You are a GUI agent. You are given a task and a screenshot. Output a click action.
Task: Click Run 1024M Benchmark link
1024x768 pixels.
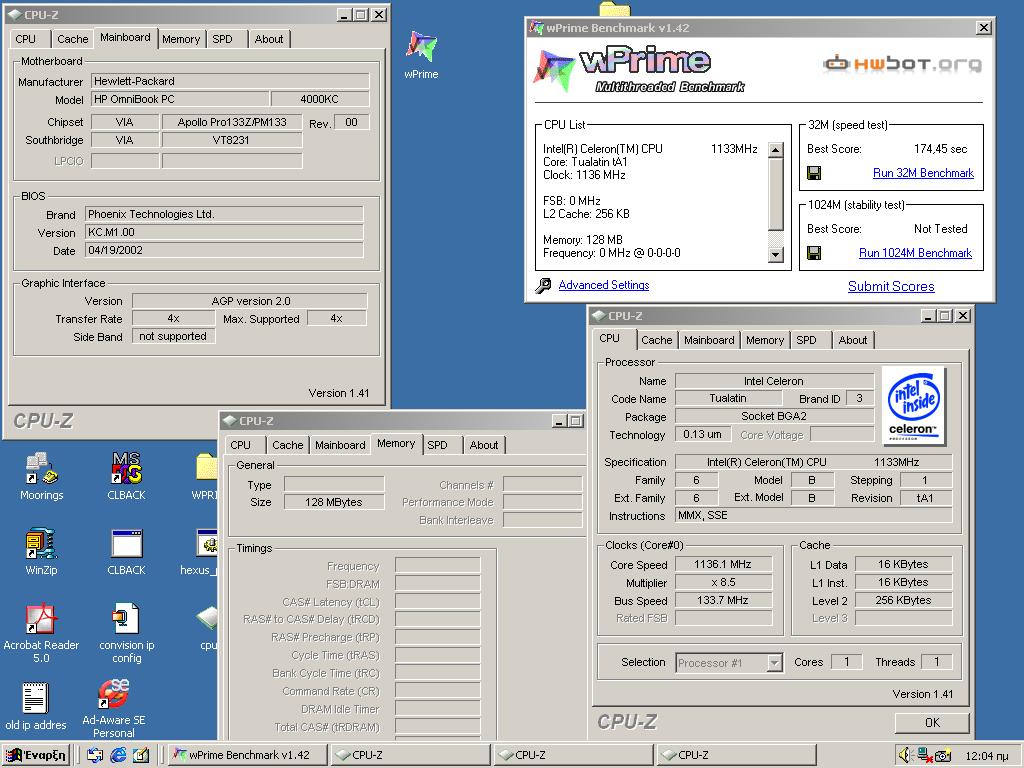point(916,253)
